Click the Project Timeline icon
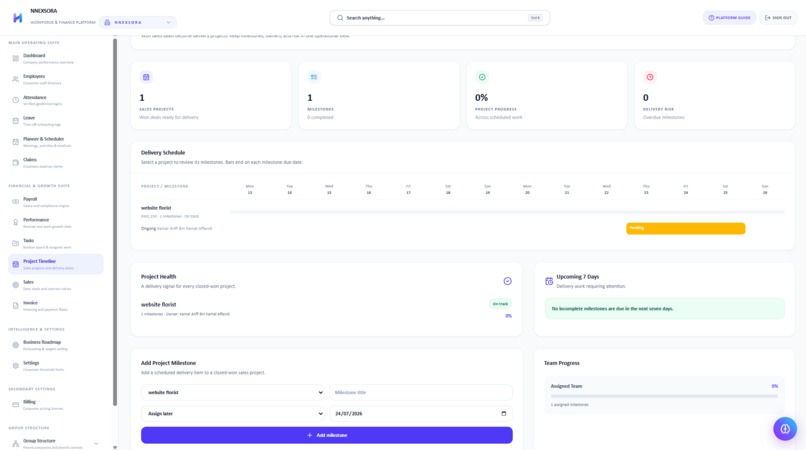The width and height of the screenshot is (806, 450). click(x=15, y=264)
